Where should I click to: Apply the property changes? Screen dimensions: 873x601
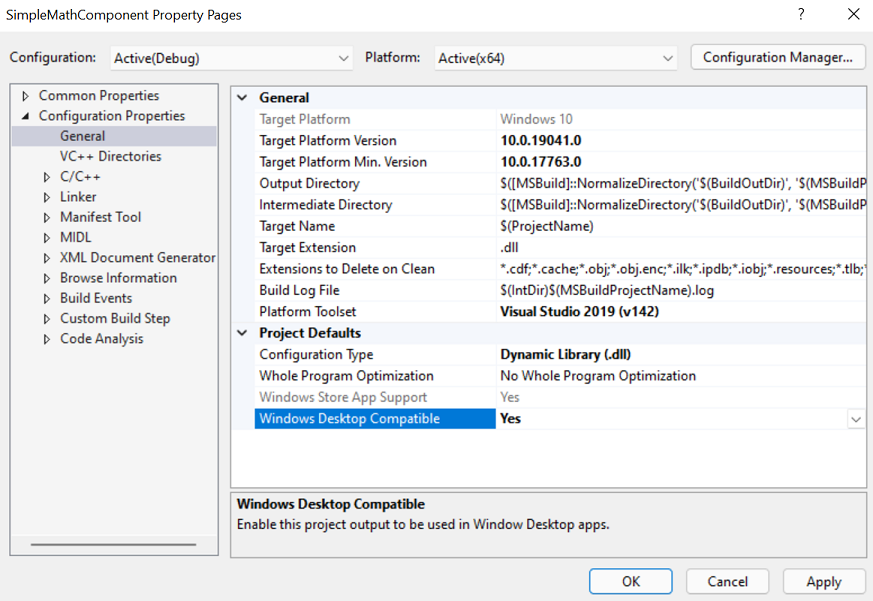pyautogui.click(x=823, y=581)
